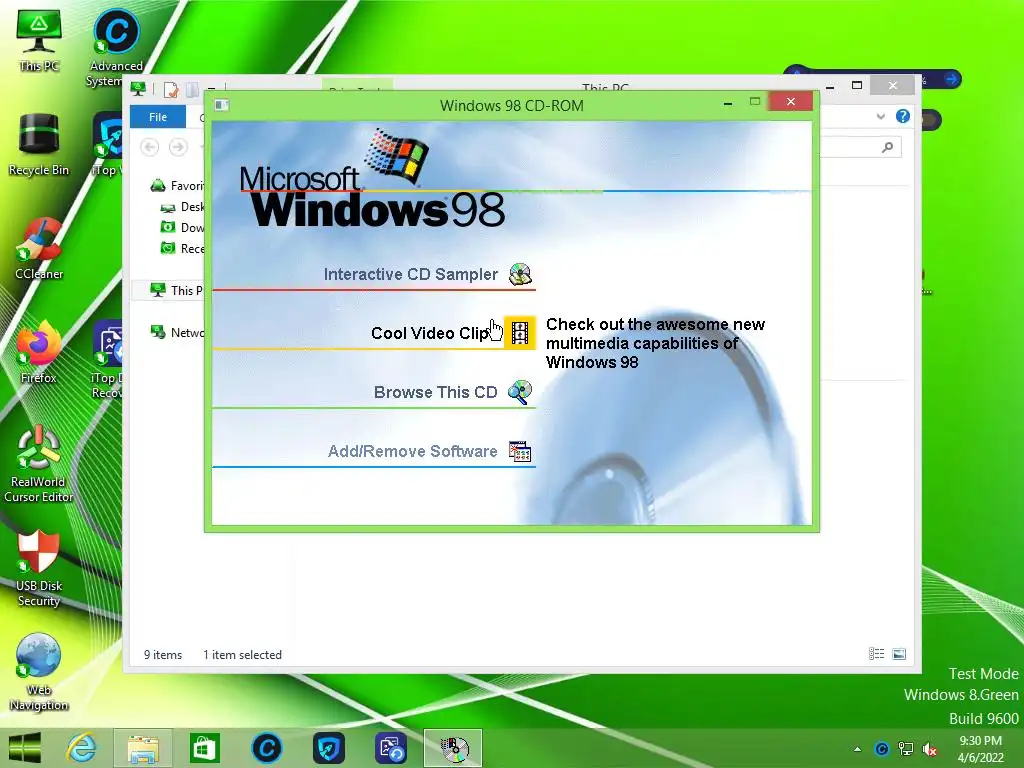Image resolution: width=1024 pixels, height=768 pixels.
Task: Click the network tray icon
Action: click(x=905, y=749)
